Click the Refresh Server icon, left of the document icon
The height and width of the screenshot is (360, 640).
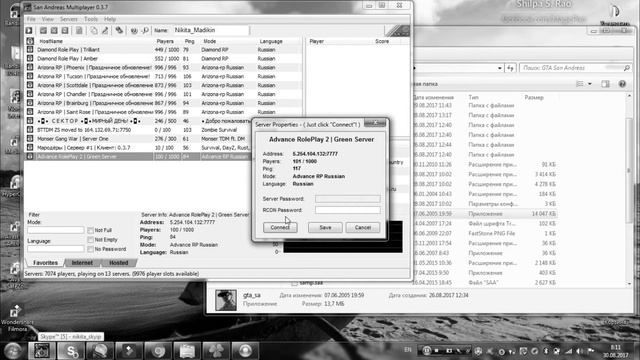(65, 31)
